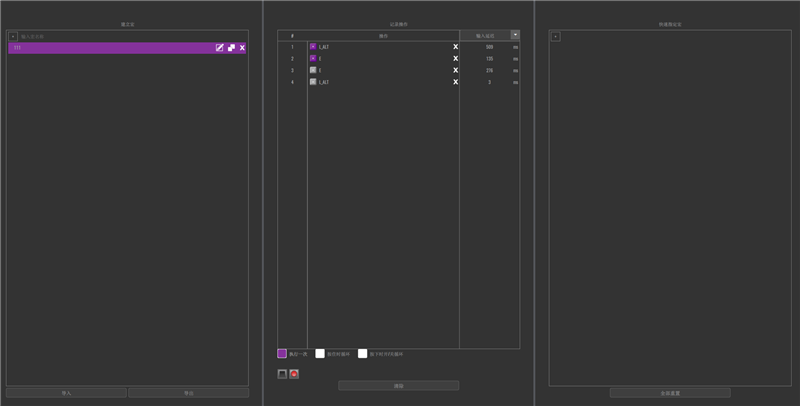The height and width of the screenshot is (406, 800).
Task: Select the E key label in row 3
Action: click(320, 70)
